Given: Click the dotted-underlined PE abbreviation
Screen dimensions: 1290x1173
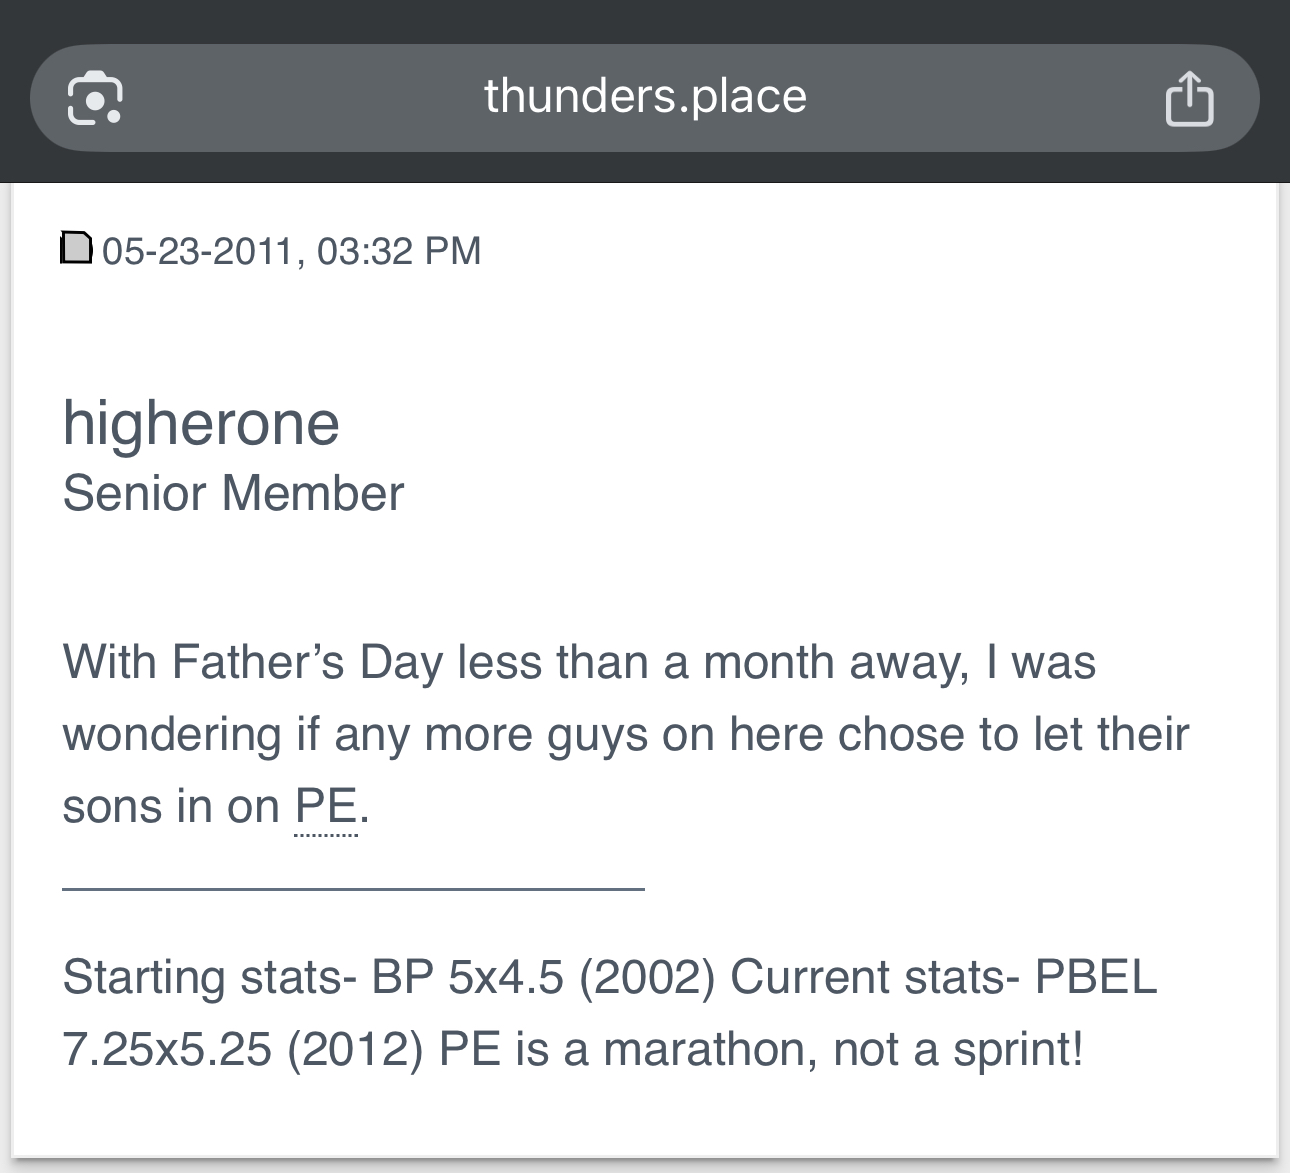Looking at the screenshot, I should pyautogui.click(x=326, y=807).
